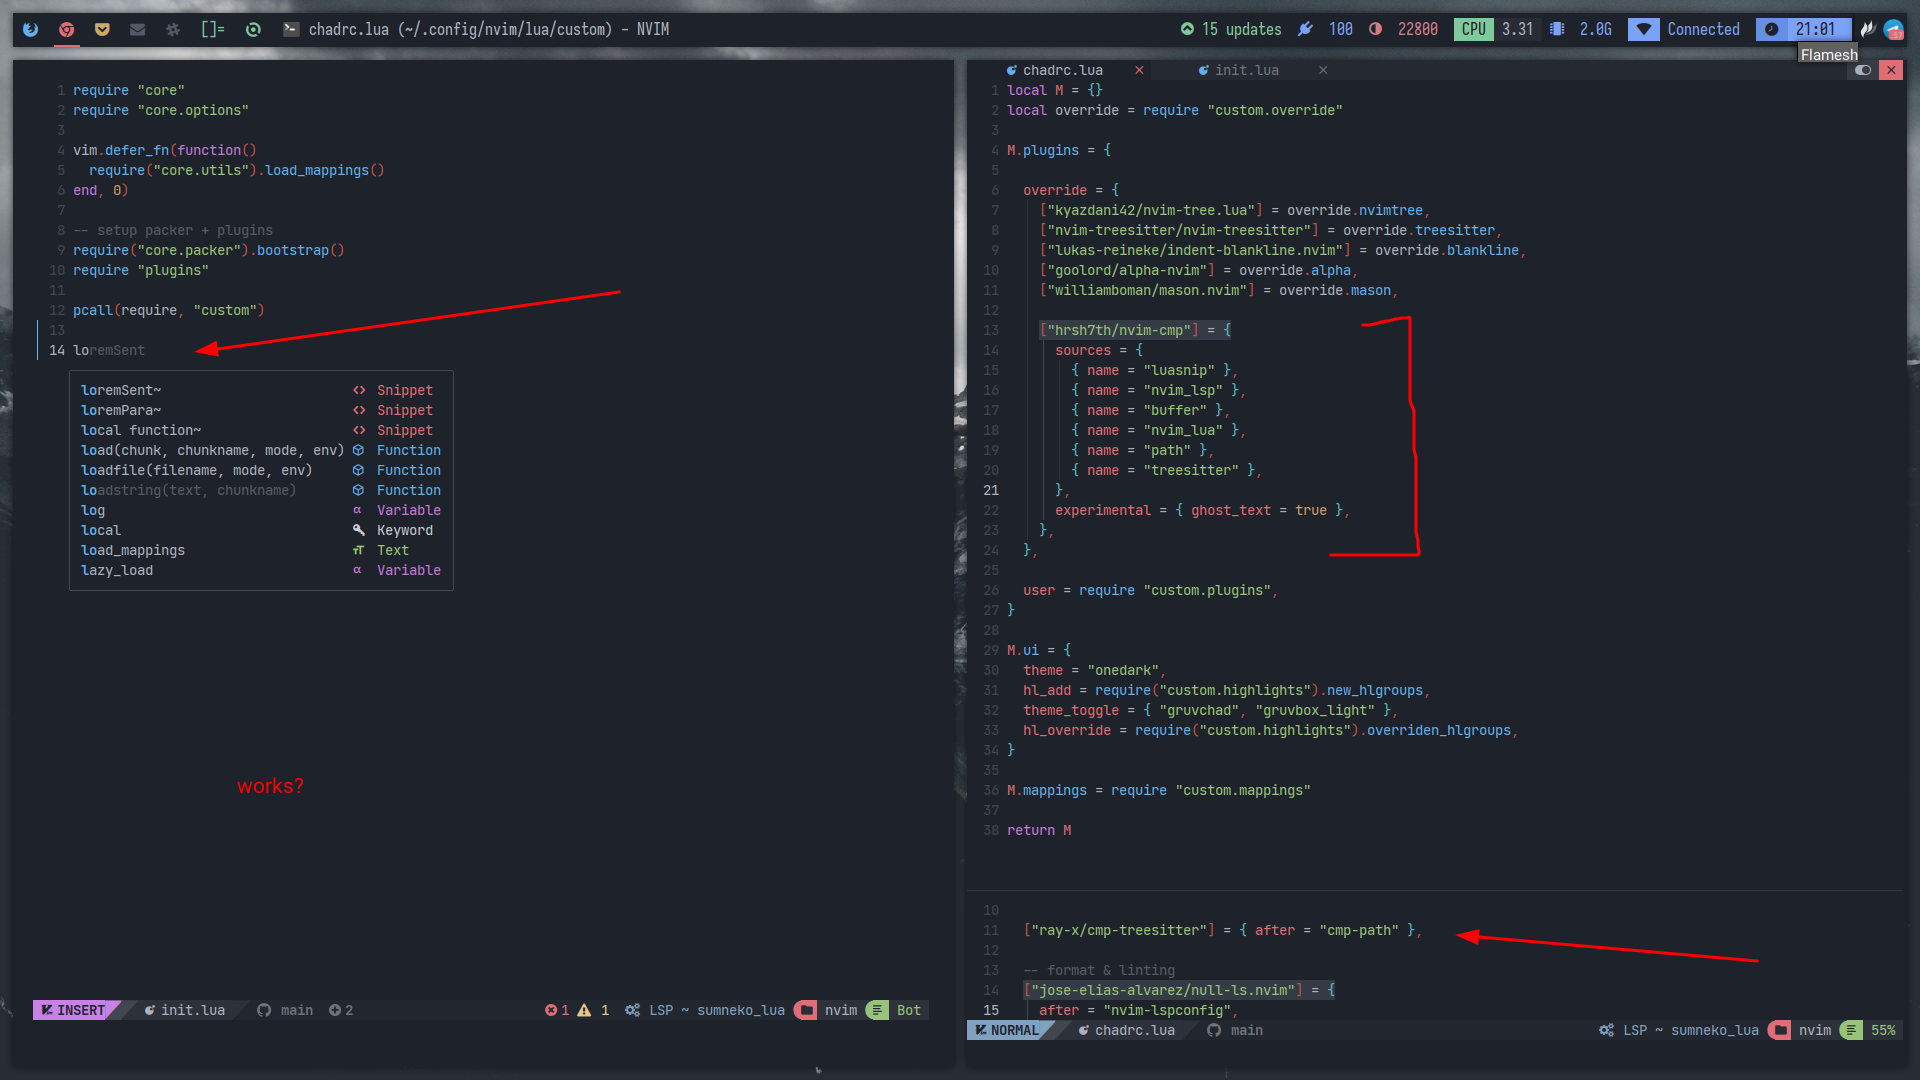Click the git branch icon next to main
The height and width of the screenshot is (1080, 1920).
tap(263, 1010)
